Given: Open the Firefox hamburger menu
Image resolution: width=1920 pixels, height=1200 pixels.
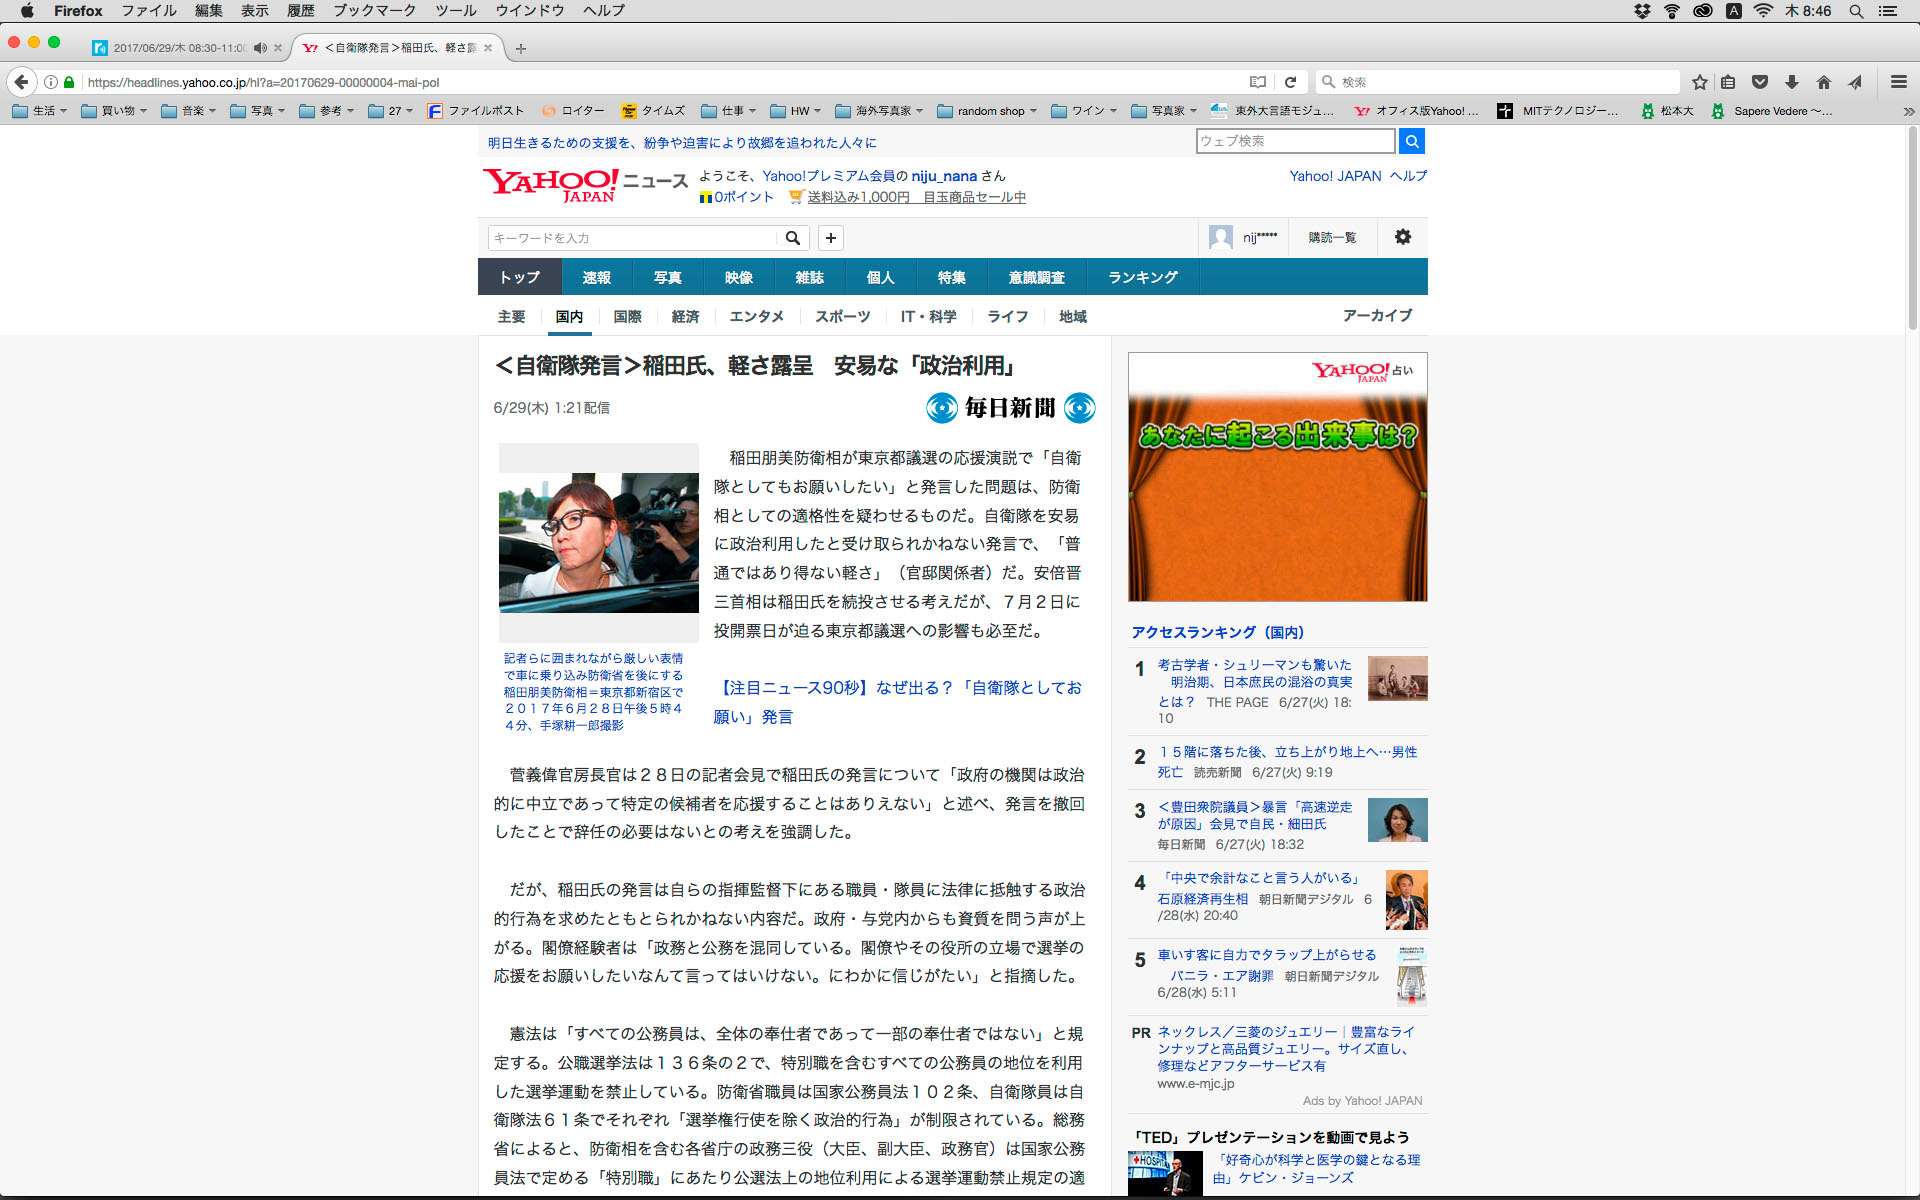Looking at the screenshot, I should tap(1898, 82).
